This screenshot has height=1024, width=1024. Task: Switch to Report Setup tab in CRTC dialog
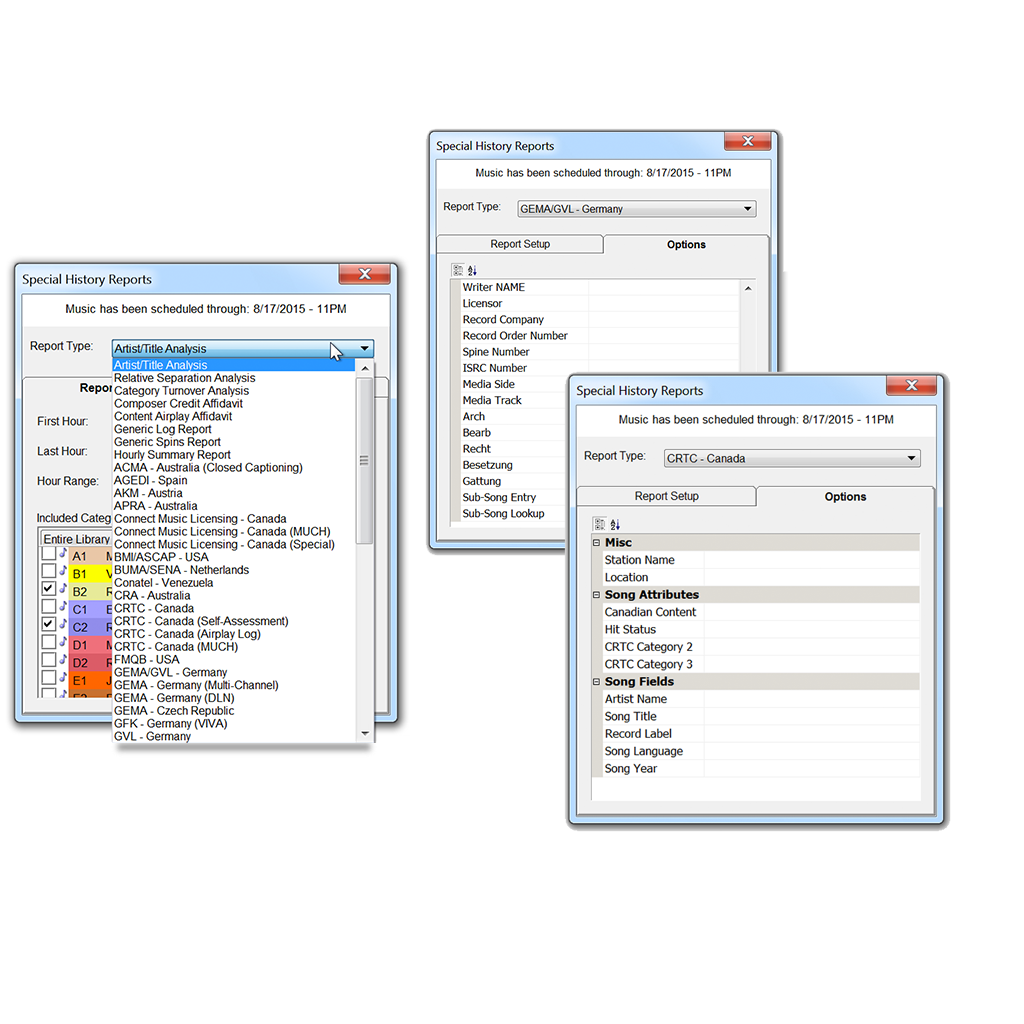pyautogui.click(x=666, y=496)
